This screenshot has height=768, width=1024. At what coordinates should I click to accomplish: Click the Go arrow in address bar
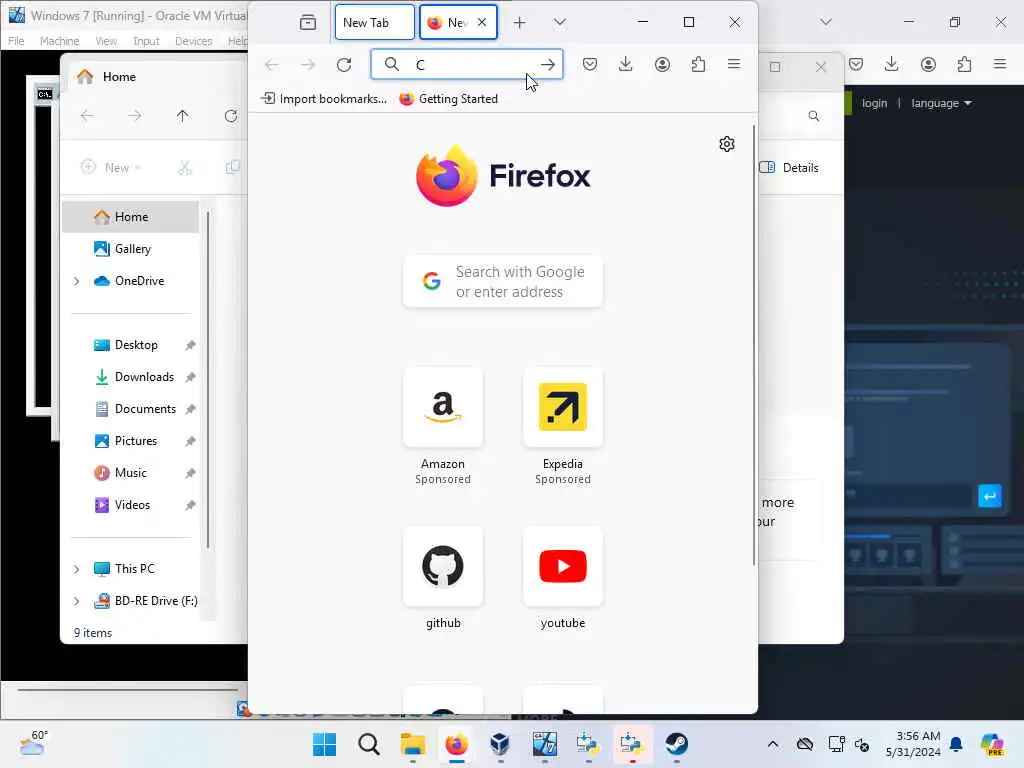pyautogui.click(x=548, y=65)
